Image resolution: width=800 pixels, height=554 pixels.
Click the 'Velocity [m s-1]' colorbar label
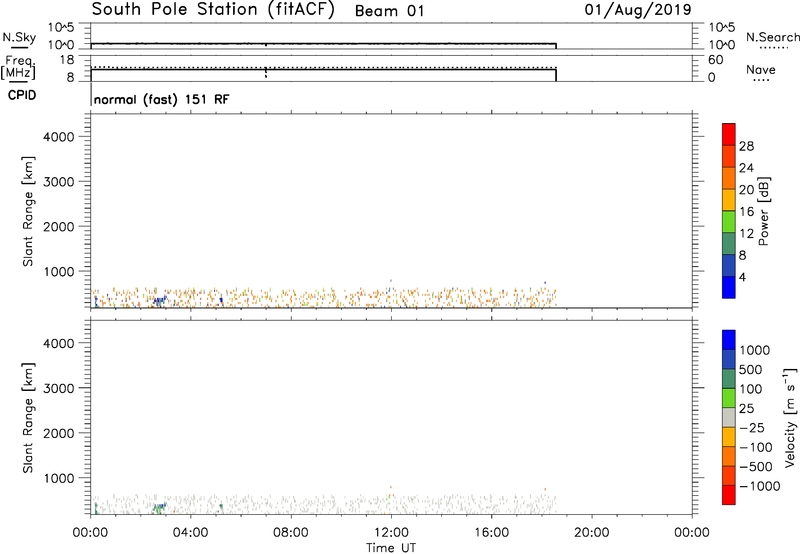pyautogui.click(x=790, y=417)
